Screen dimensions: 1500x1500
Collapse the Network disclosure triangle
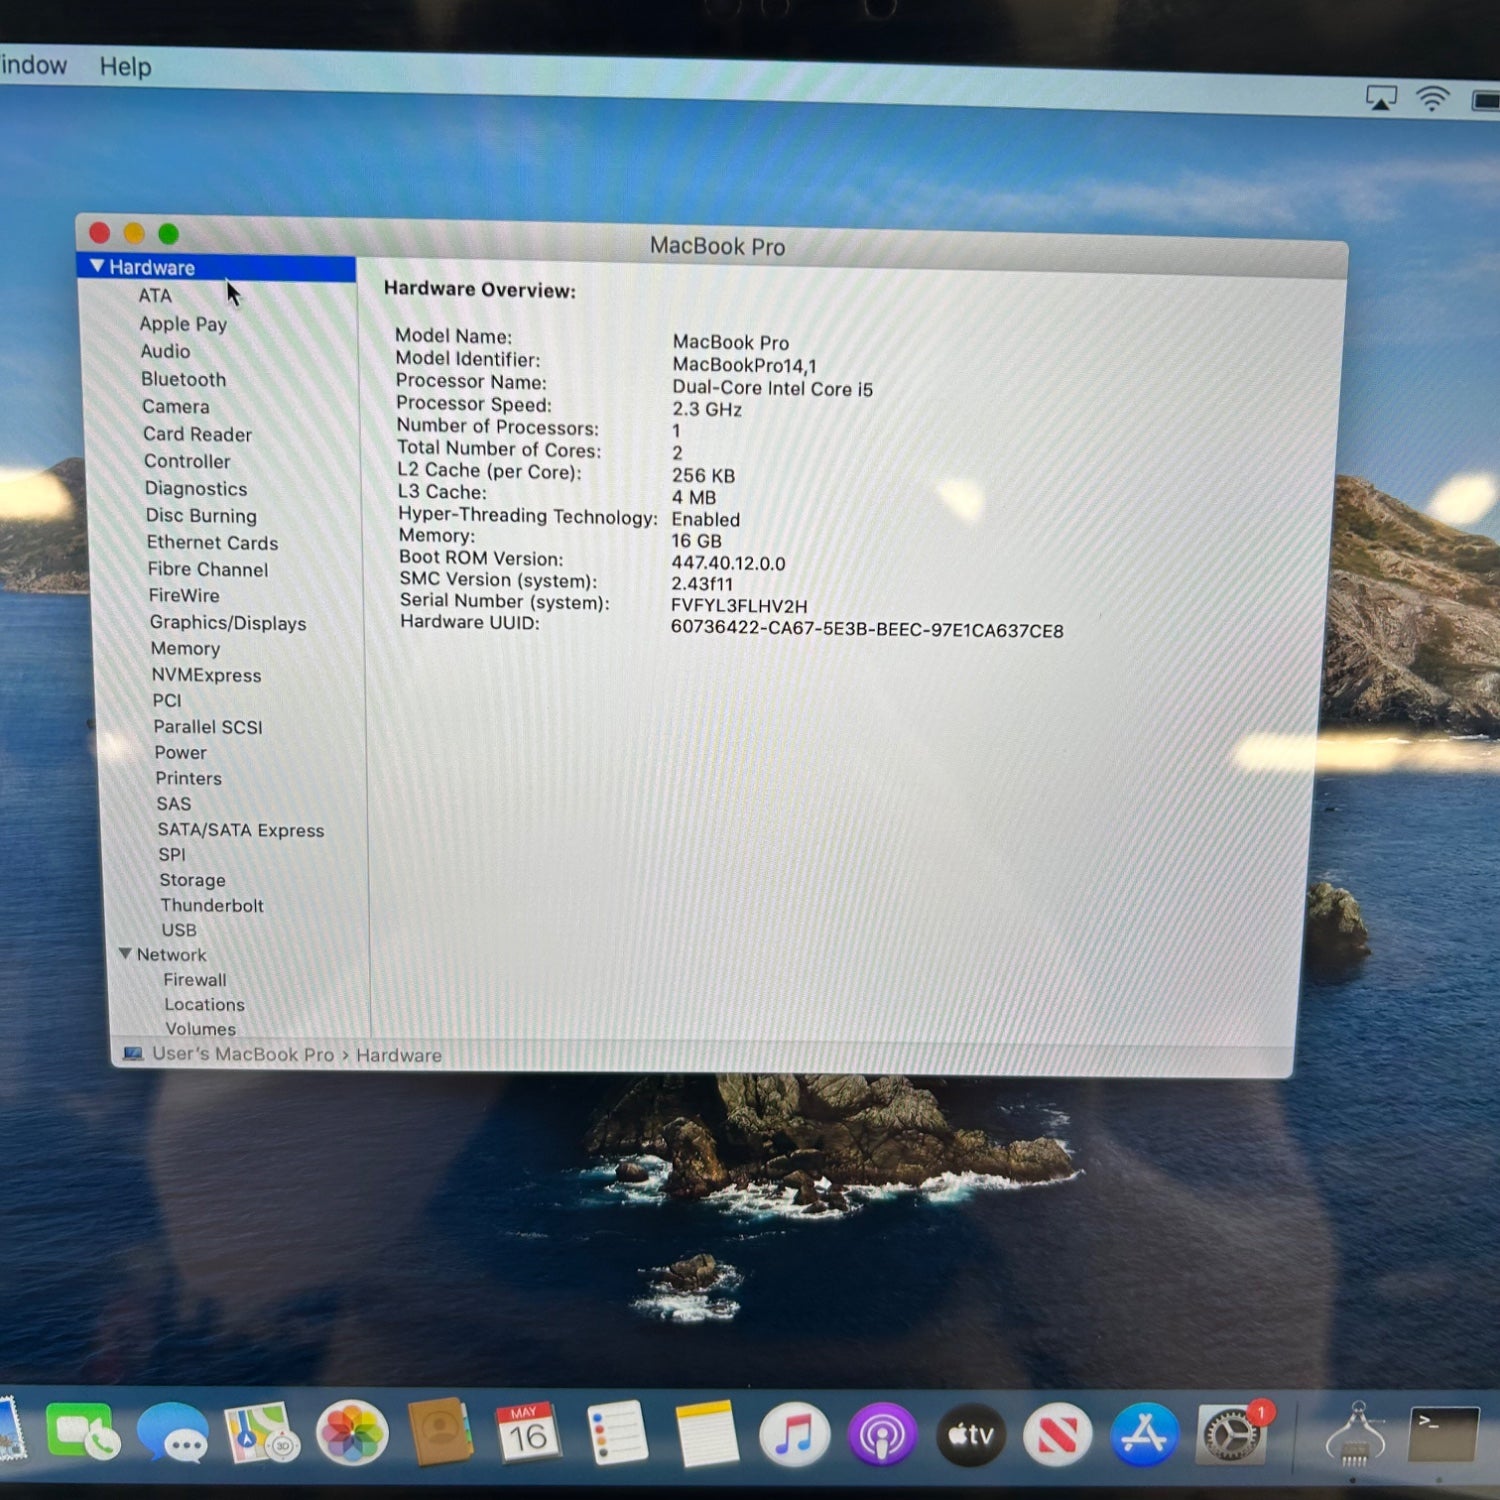click(125, 953)
